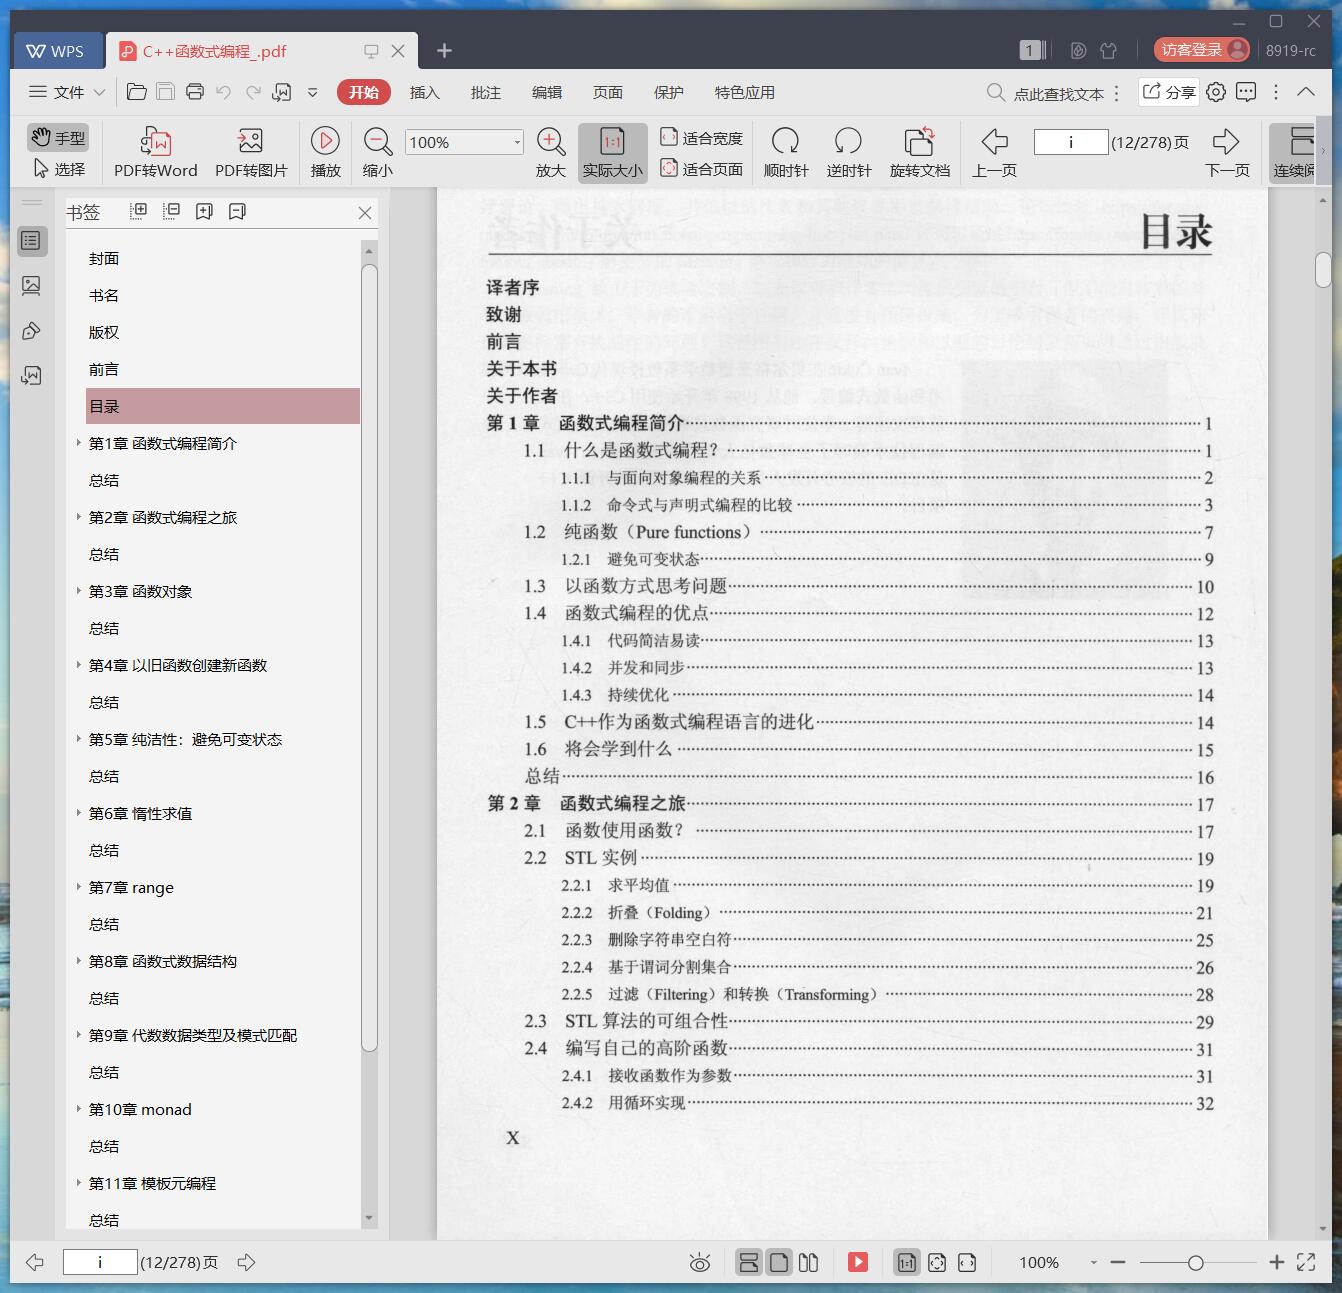Open settings gear in top bar
This screenshot has width=1342, height=1293.
[x=1216, y=92]
